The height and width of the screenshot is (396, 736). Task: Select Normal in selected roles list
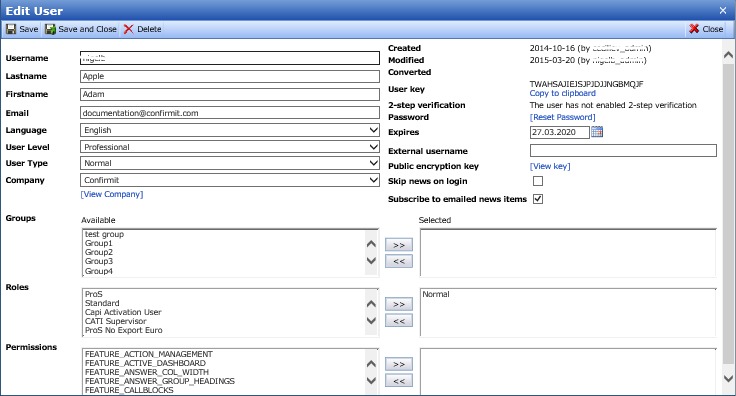[436, 294]
